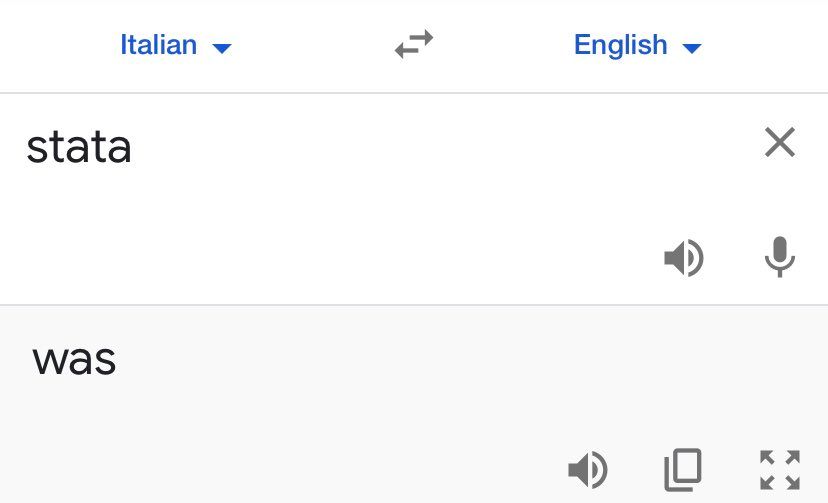Click the arrow next to Italian
This screenshot has width=828, height=503.
coord(222,48)
